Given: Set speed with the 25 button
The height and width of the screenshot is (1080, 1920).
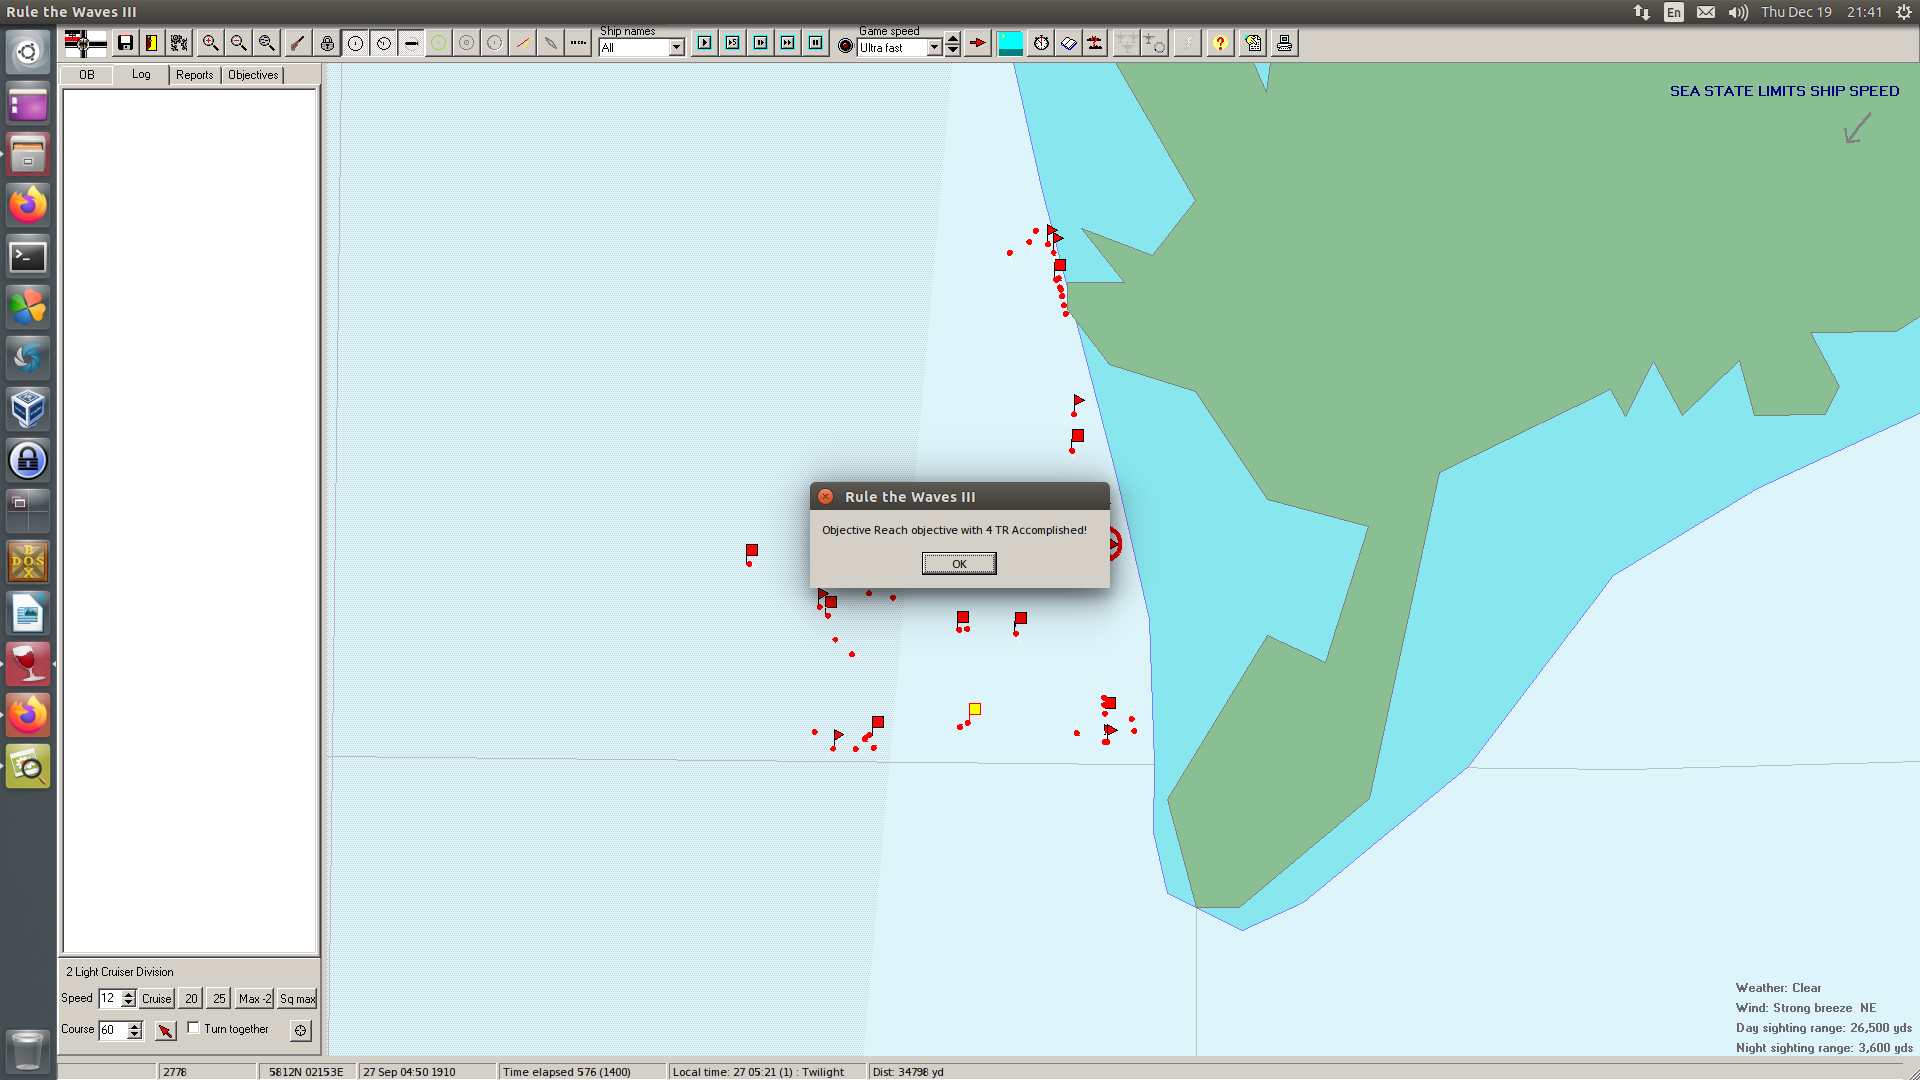Looking at the screenshot, I should tap(219, 999).
